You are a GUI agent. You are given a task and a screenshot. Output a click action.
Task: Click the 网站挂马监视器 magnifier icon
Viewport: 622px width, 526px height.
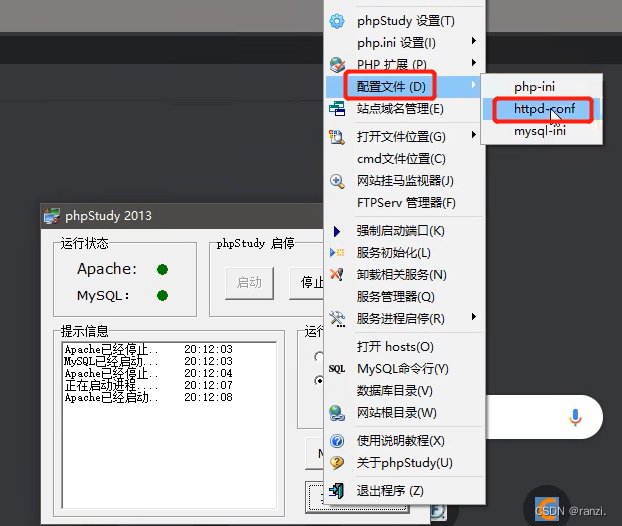[337, 181]
